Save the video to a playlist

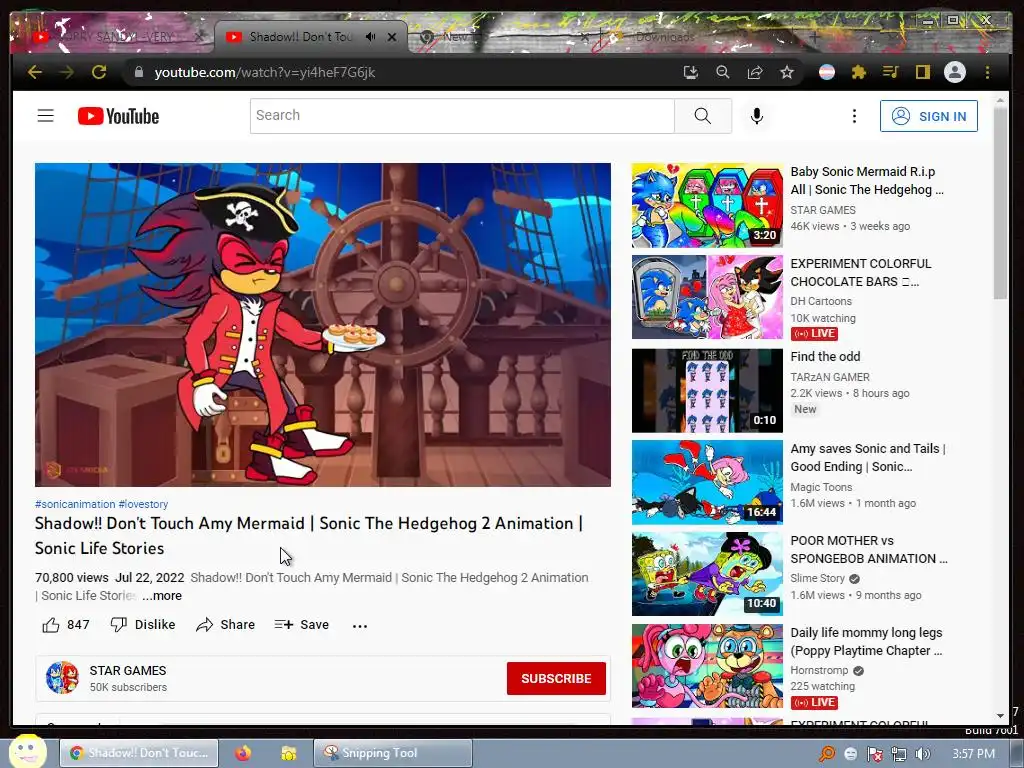pyautogui.click(x=302, y=625)
